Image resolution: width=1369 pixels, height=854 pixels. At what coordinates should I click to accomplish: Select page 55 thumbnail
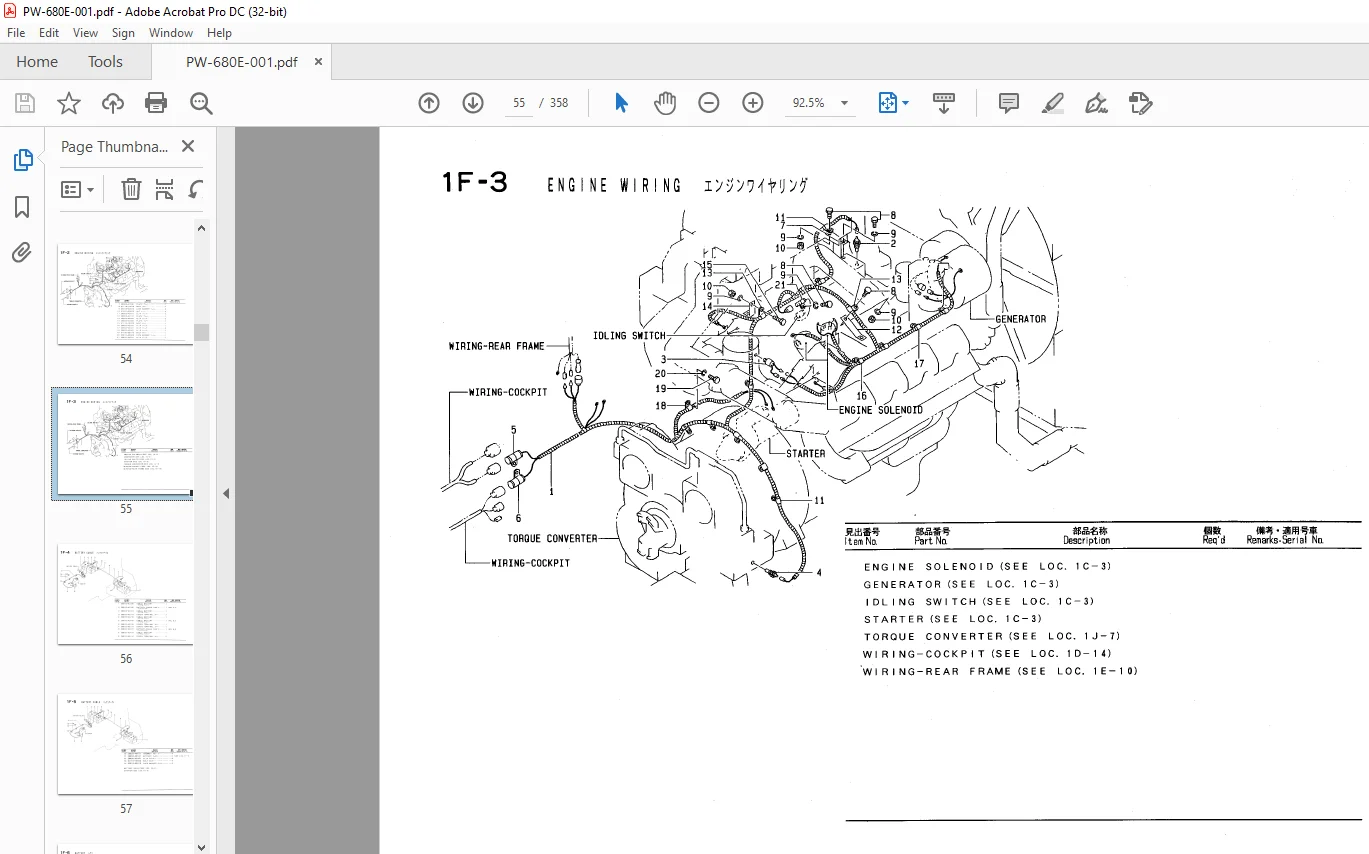point(123,444)
